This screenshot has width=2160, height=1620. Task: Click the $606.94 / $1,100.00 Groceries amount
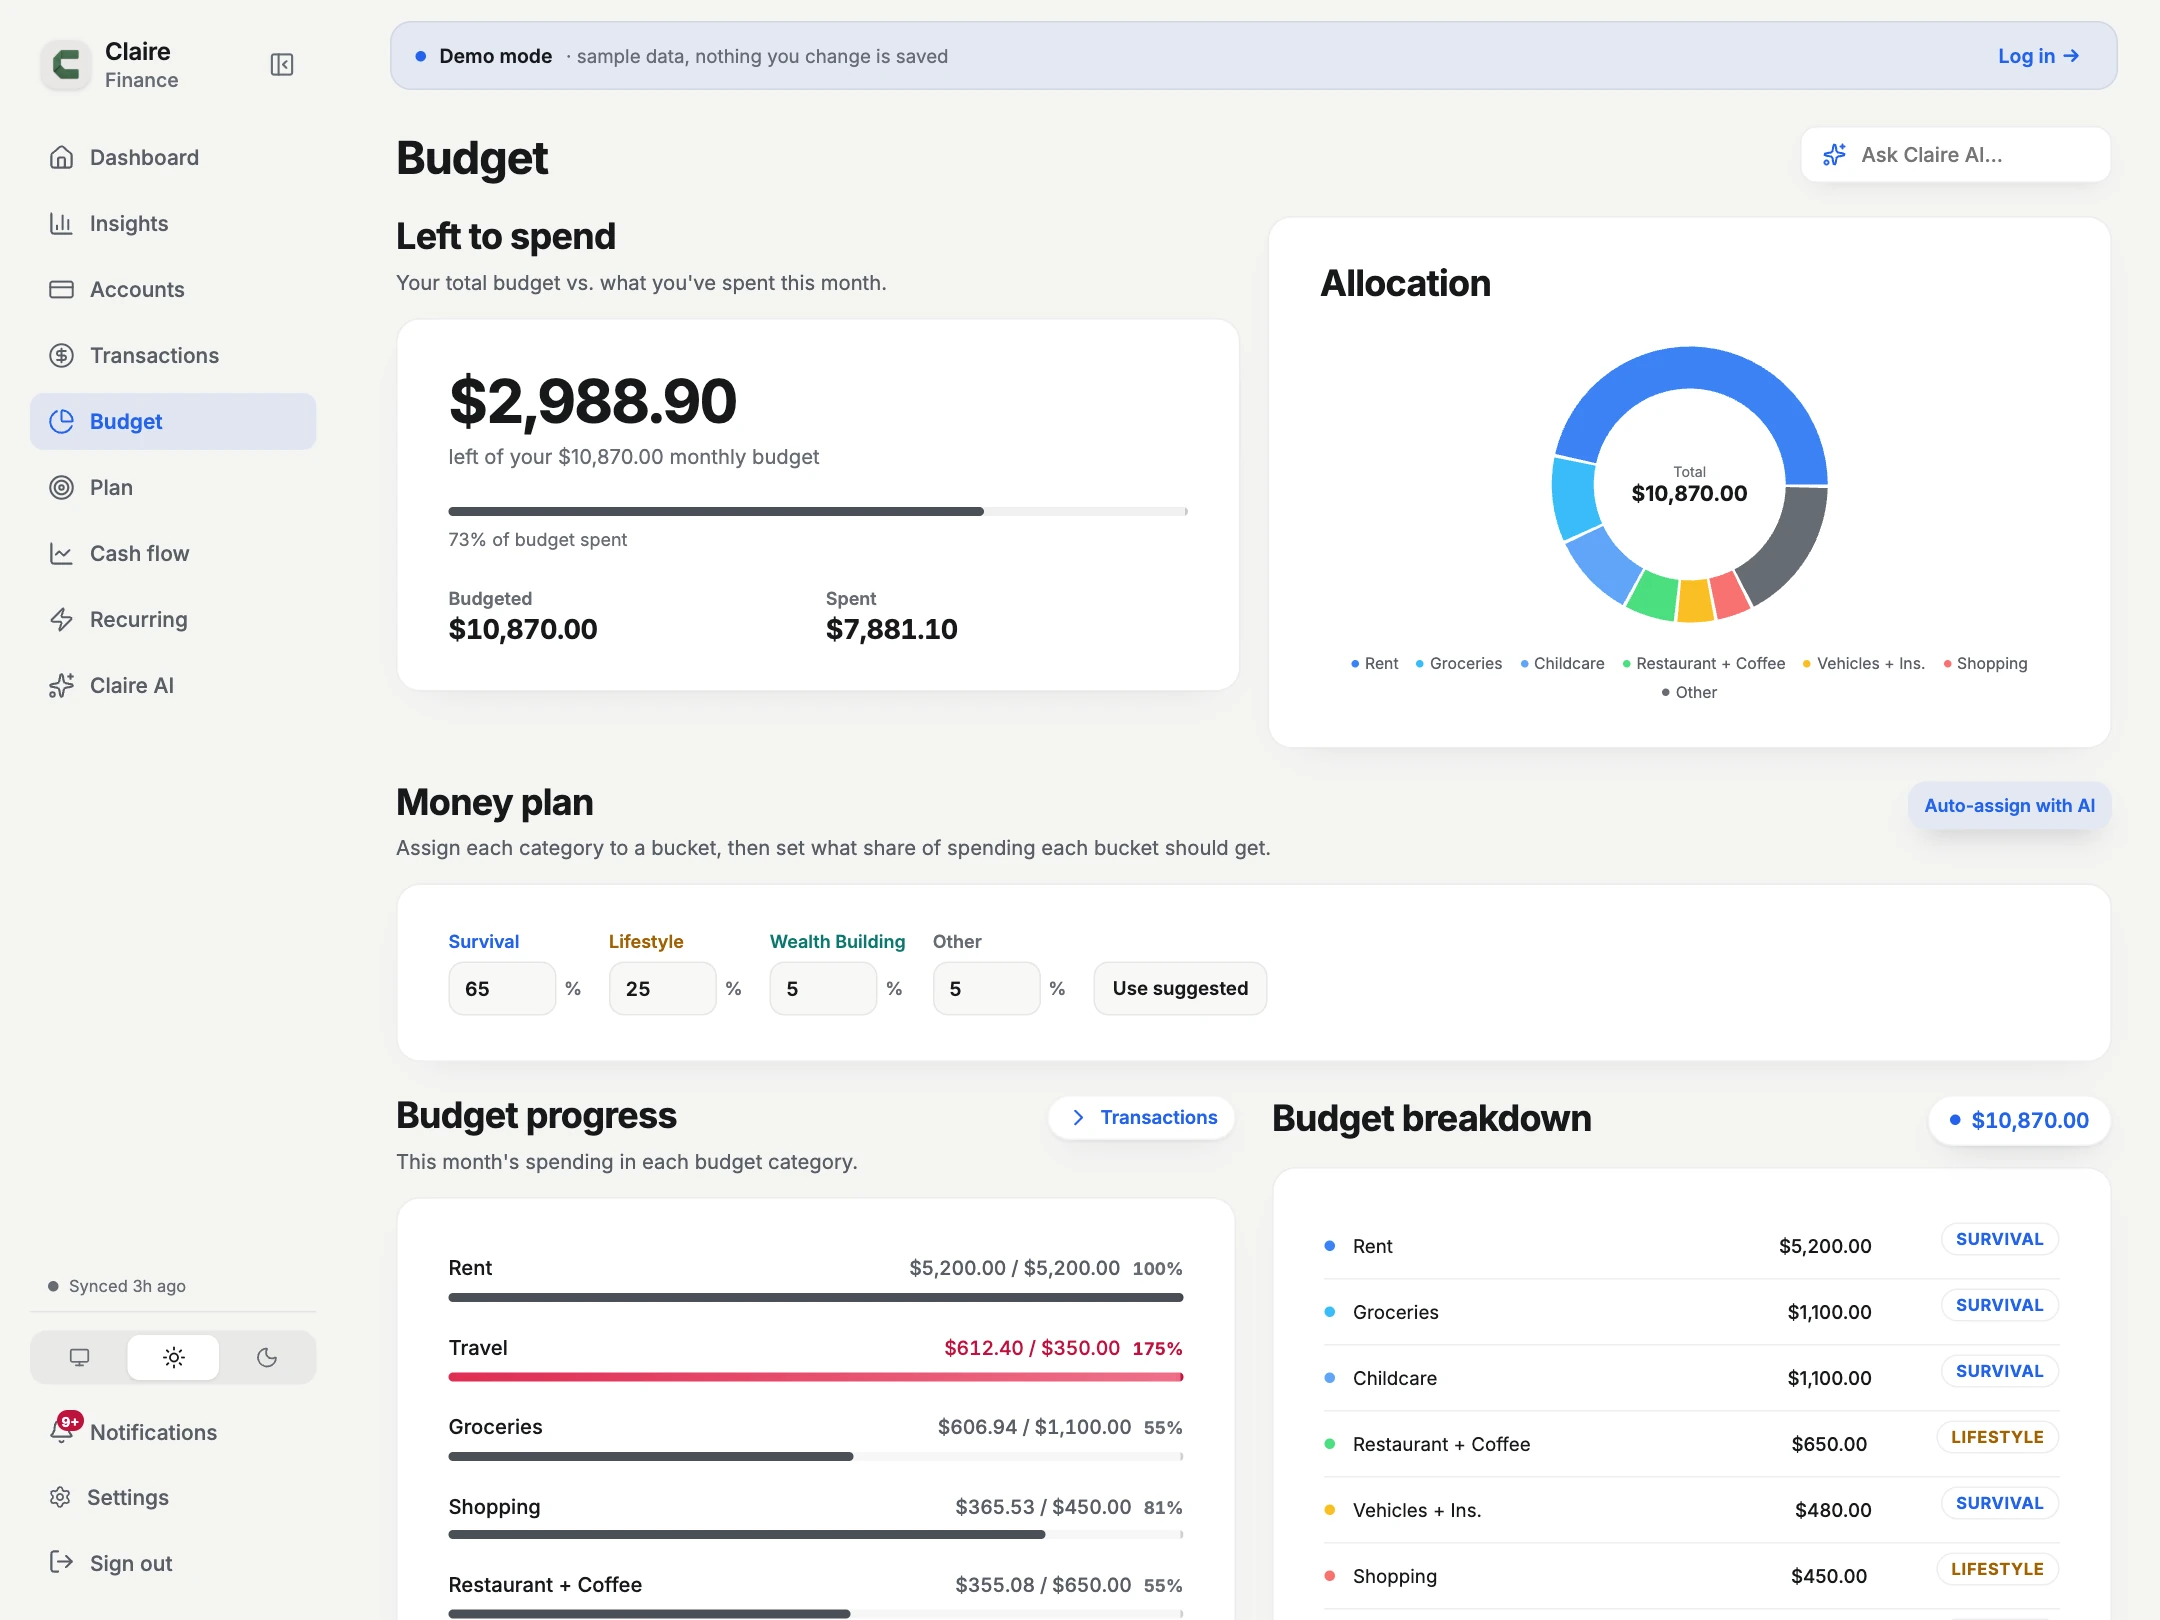pos(1034,1427)
